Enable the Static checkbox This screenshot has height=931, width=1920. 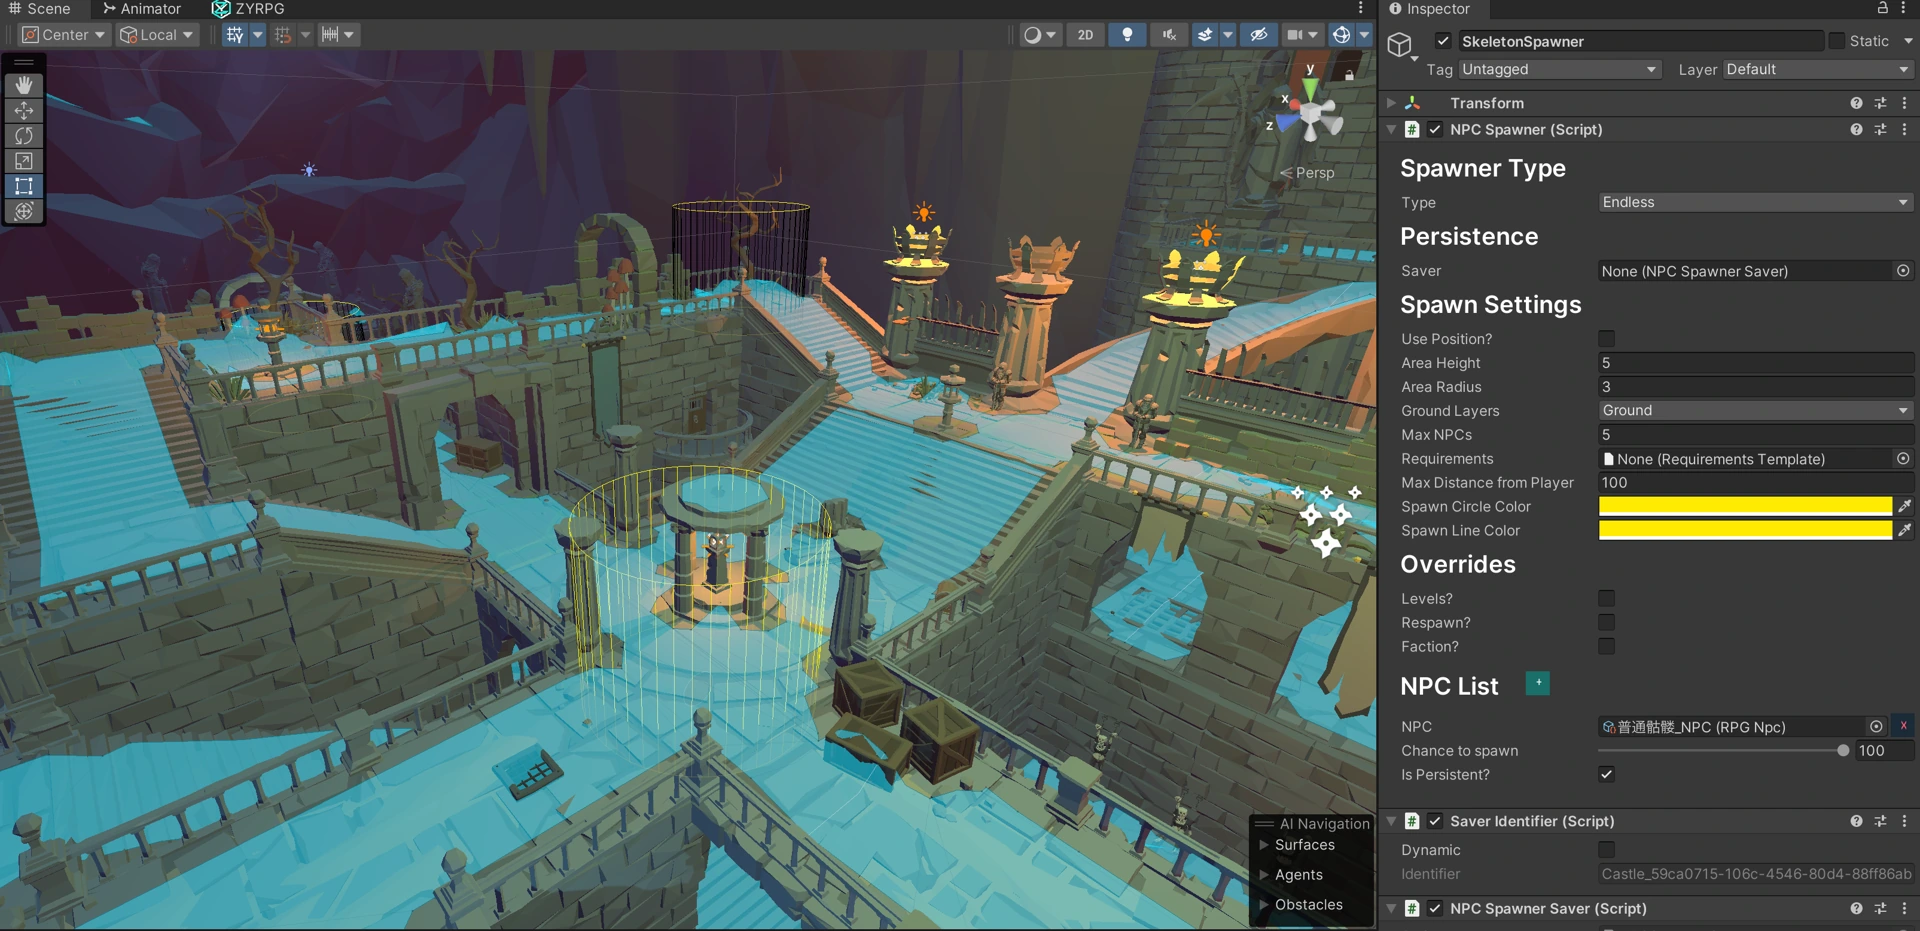point(1837,41)
